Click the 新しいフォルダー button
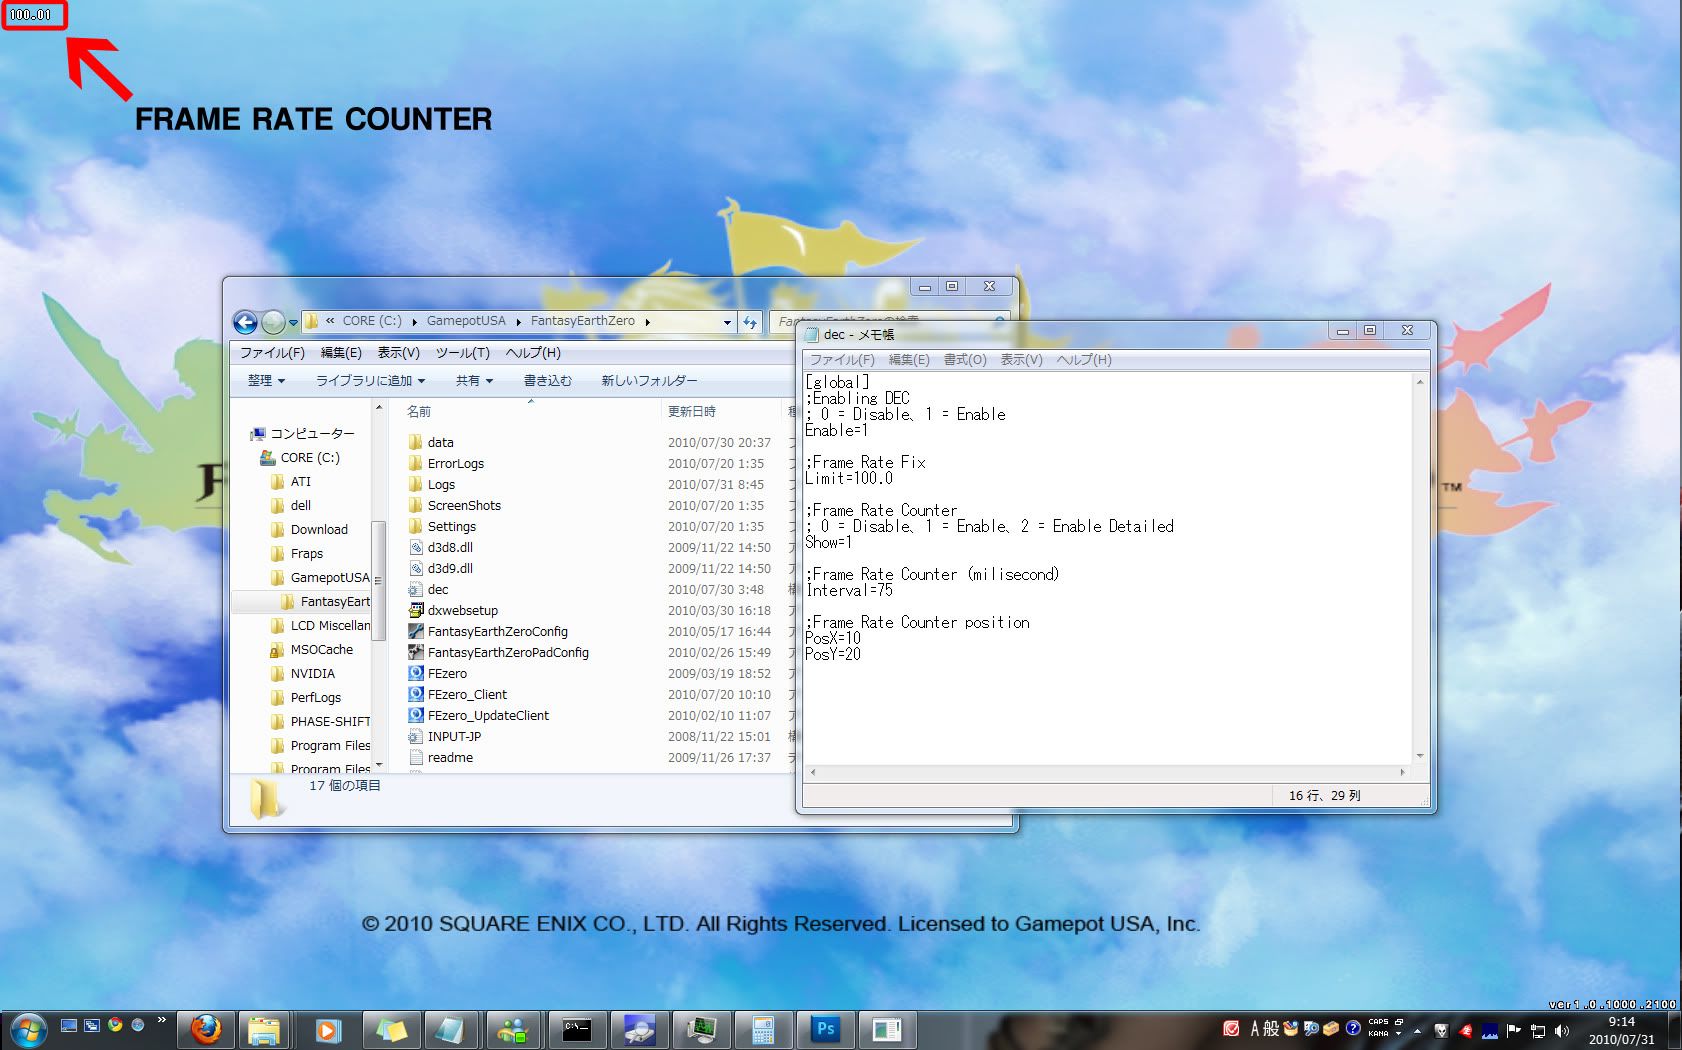 tap(649, 380)
